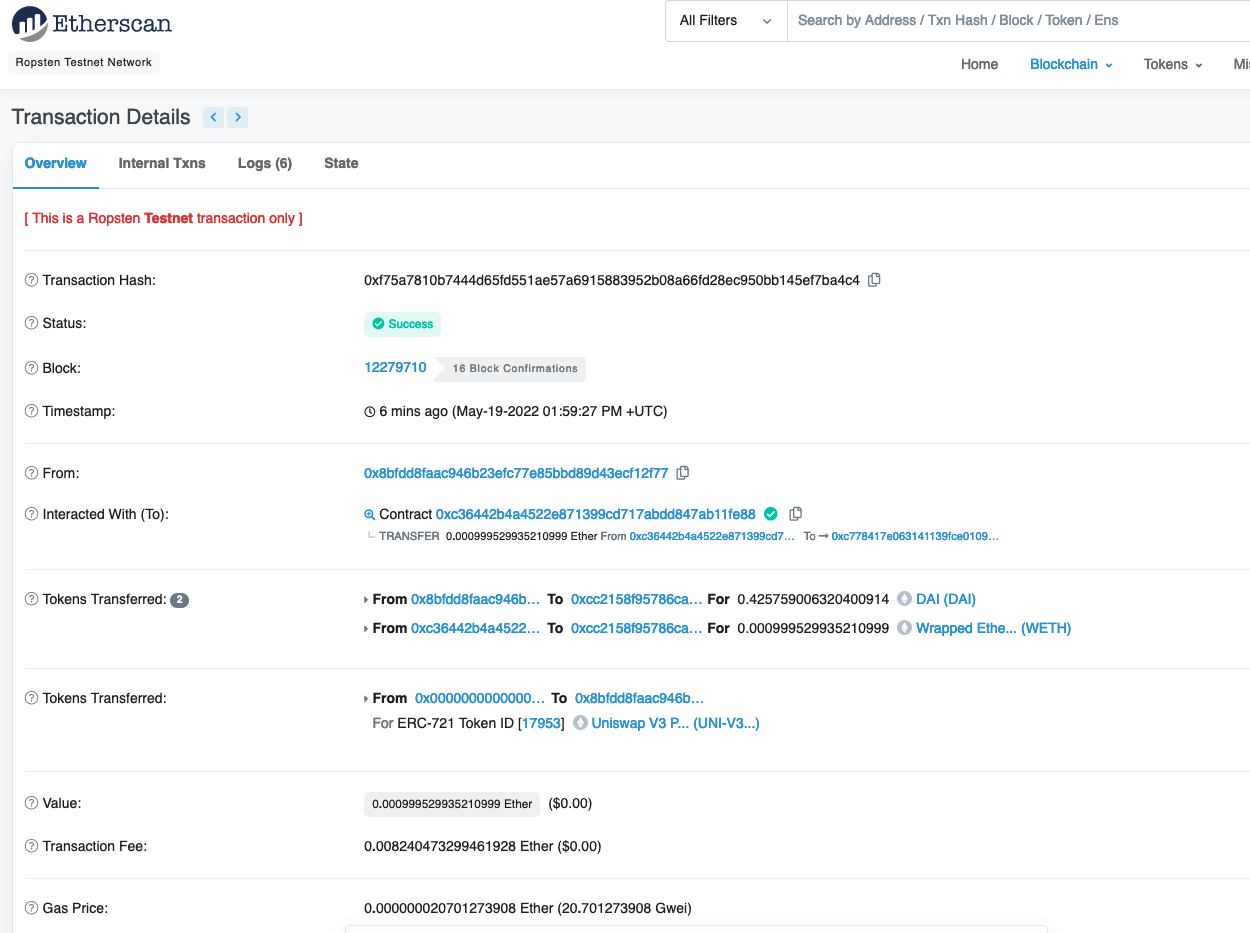Click the Tokens Transferred count badge 2
The image size is (1250, 933).
pos(179,600)
